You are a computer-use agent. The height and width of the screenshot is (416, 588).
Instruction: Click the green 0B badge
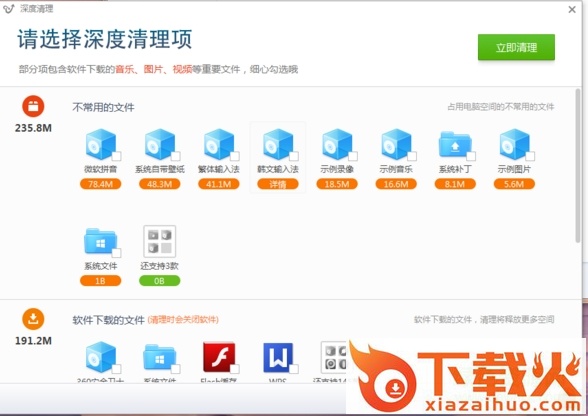[160, 281]
